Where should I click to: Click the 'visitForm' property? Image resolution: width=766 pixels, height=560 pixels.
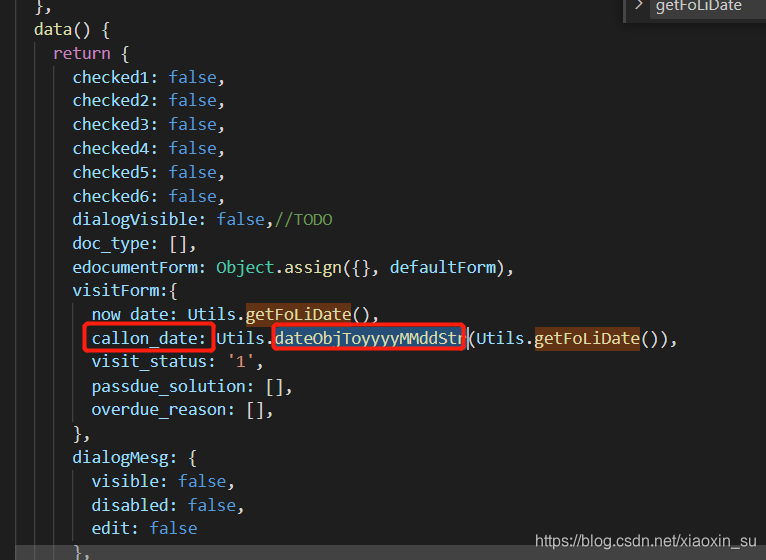click(x=116, y=291)
